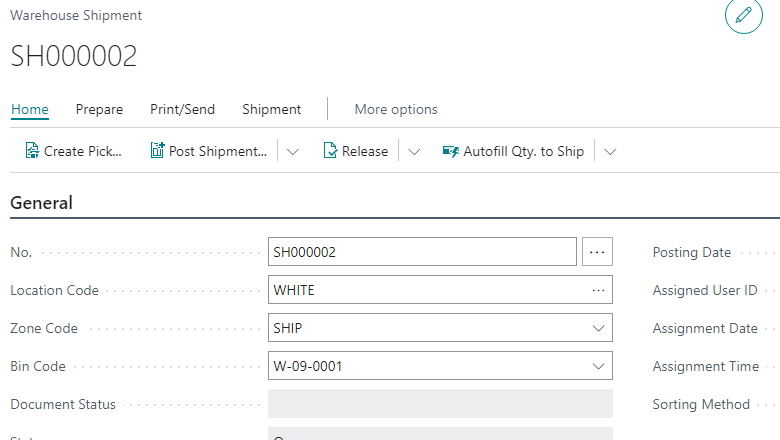Screen dimensions: 780x440
Task: Open the Prepare tab
Action: [99, 109]
